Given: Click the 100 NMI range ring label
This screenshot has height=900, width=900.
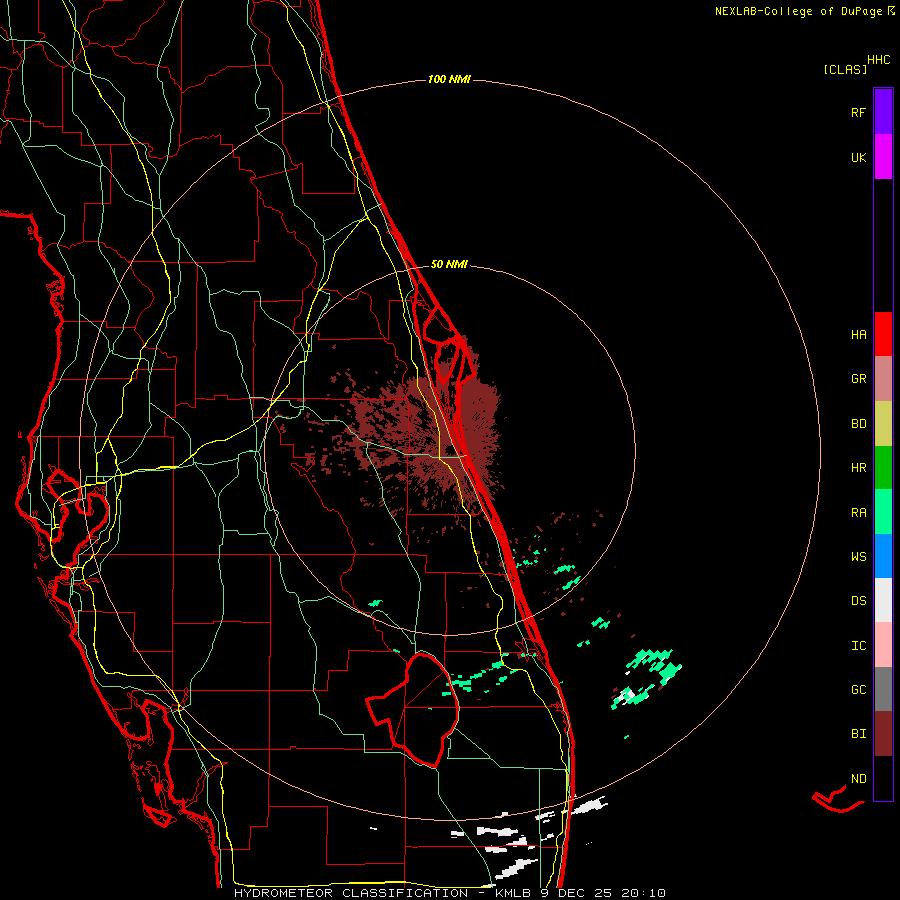Looking at the screenshot, I should pos(449,79).
